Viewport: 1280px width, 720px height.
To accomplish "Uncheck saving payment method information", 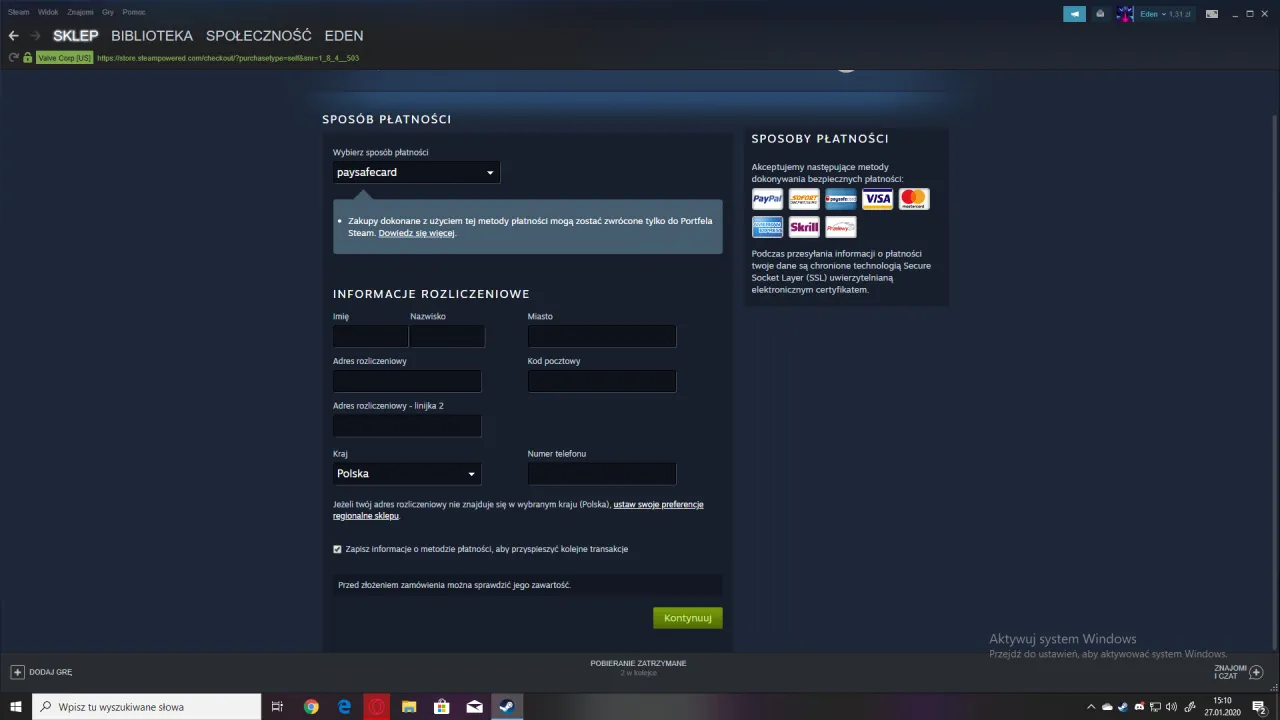I will point(337,549).
